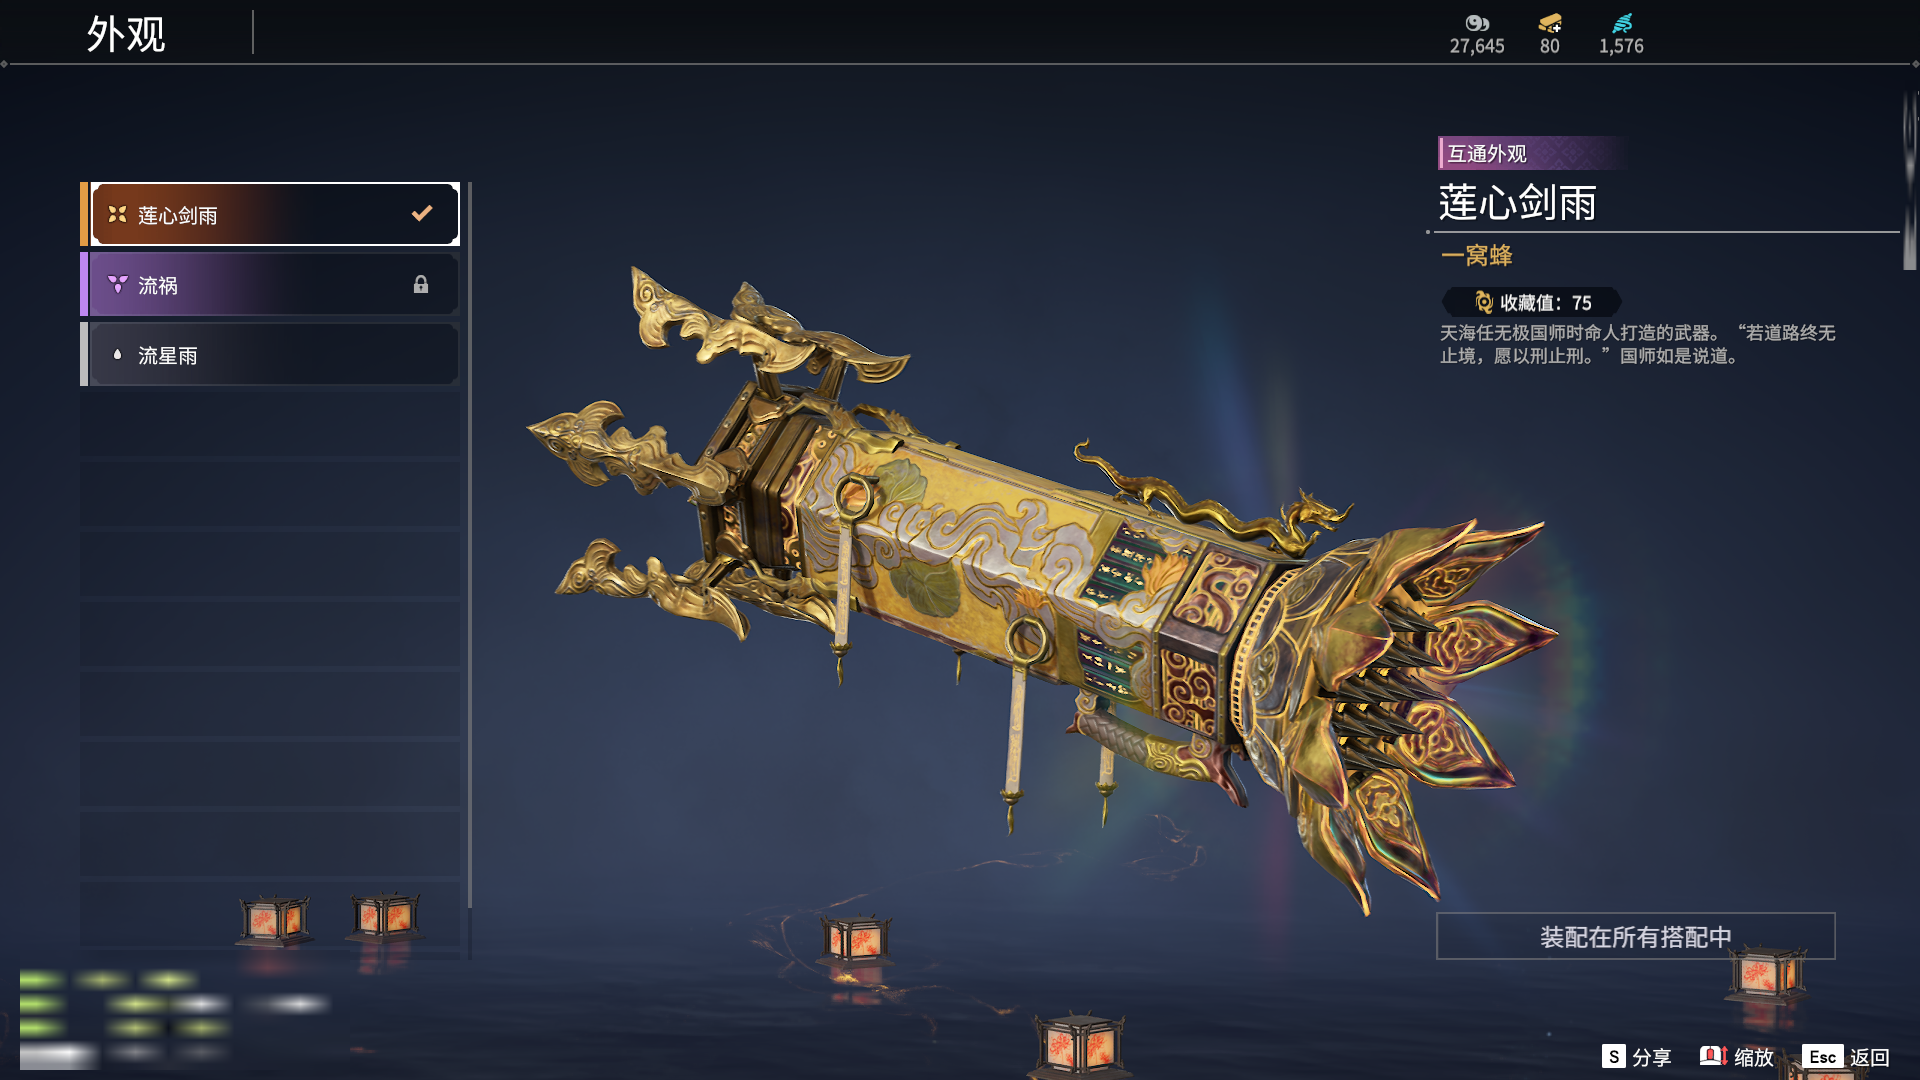Click the gold ingot currency icon
Image resolution: width=1920 pixels, height=1080 pixels.
tap(1550, 23)
